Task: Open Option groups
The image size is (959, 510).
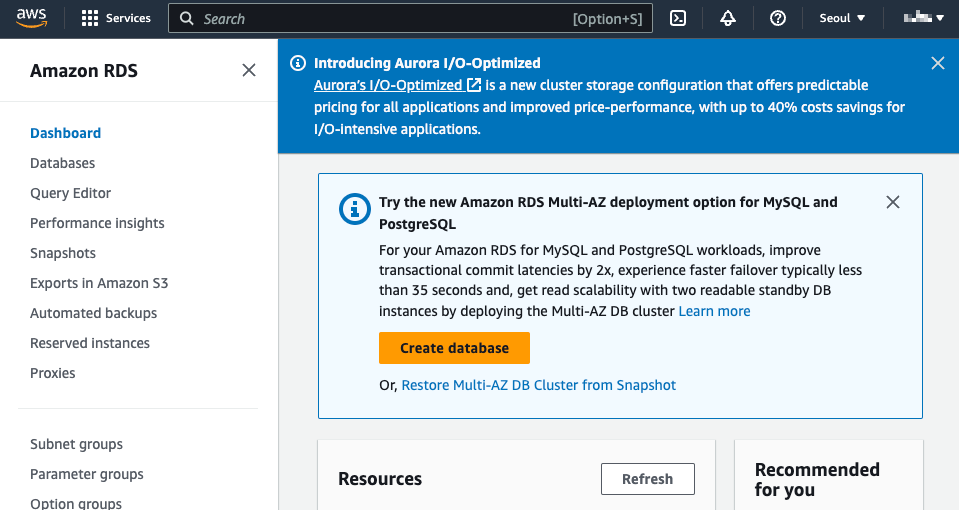Action: point(76,503)
